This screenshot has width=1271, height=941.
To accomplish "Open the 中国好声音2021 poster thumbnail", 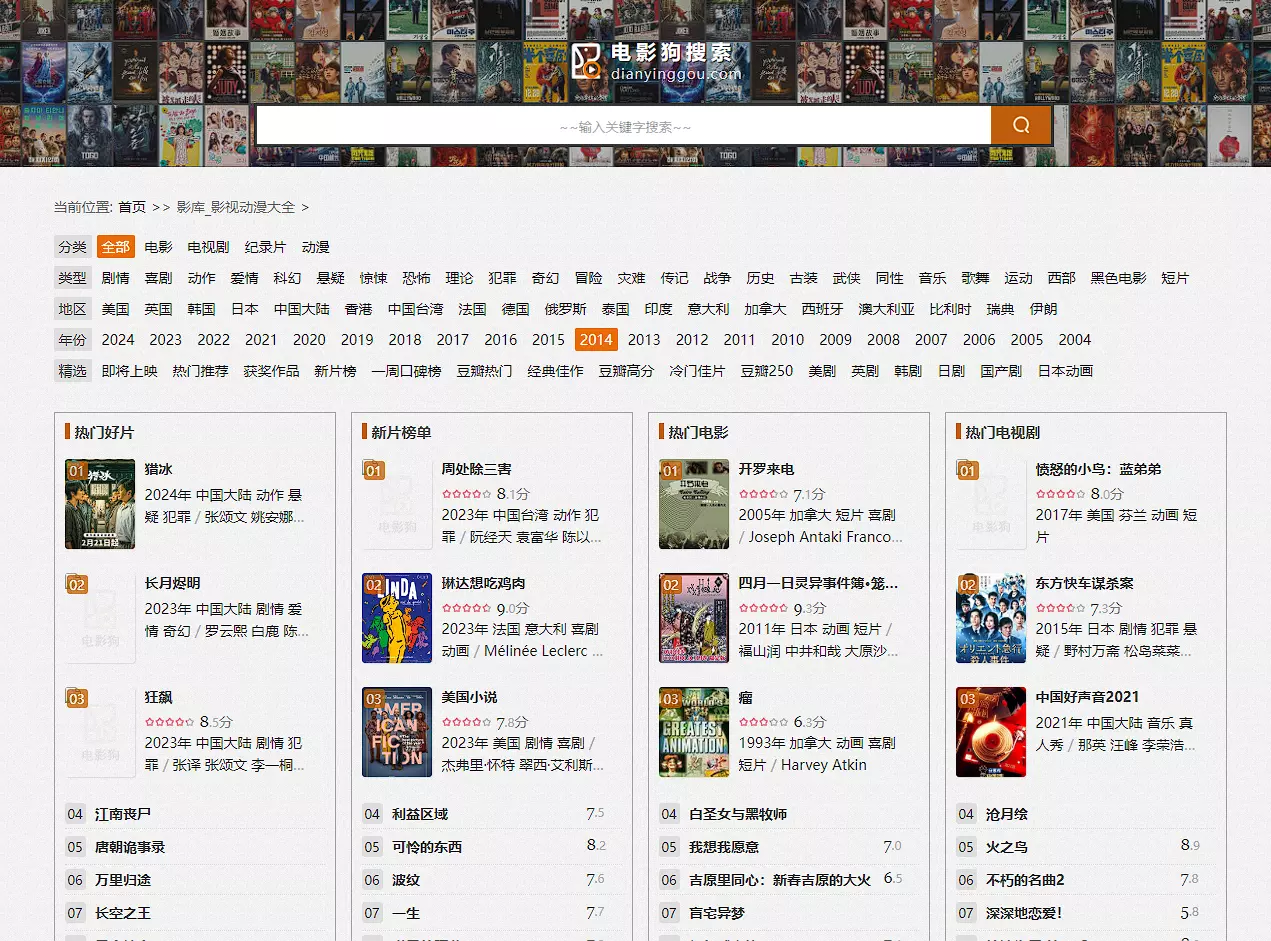I will tap(990, 732).
